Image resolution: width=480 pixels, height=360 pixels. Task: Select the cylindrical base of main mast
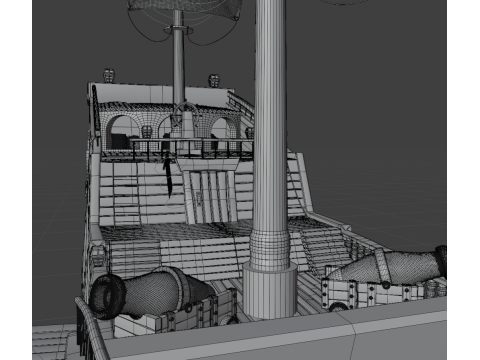(x=270, y=290)
